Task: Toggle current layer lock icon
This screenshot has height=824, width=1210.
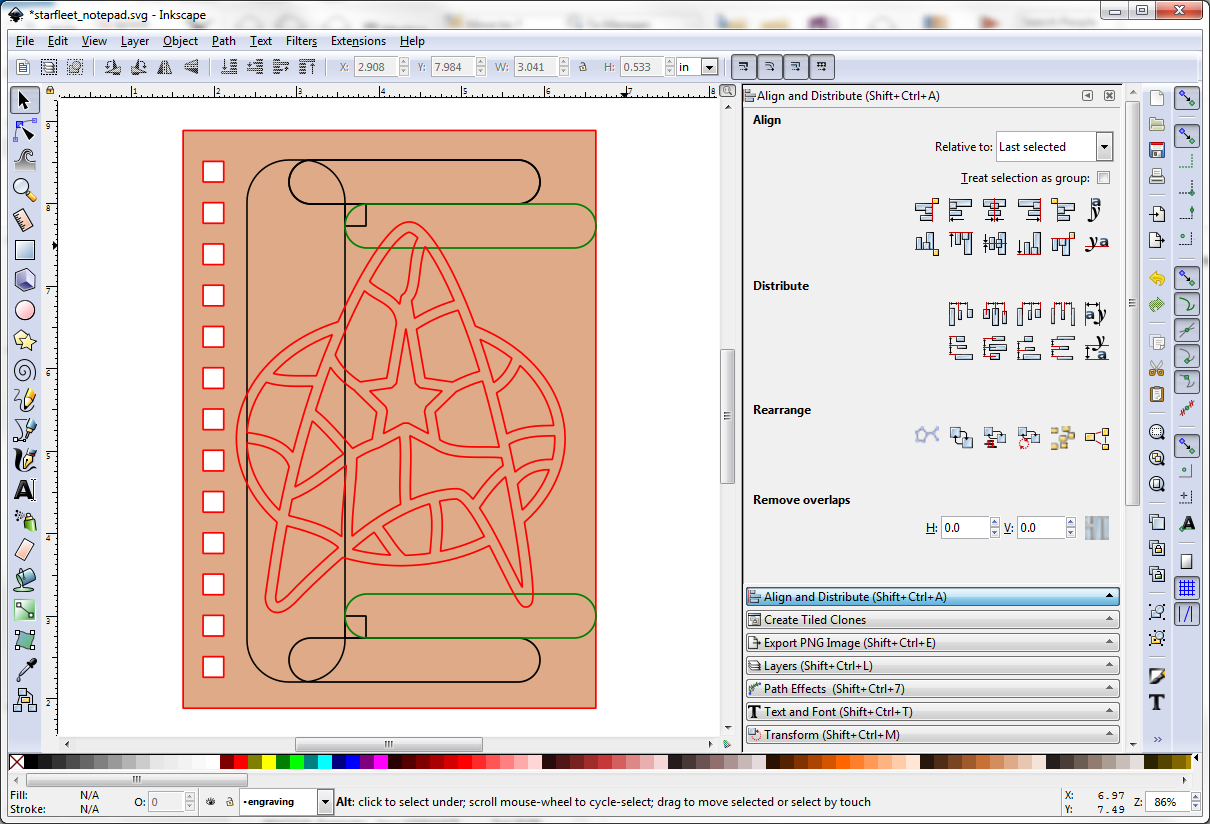Action: pos(229,802)
